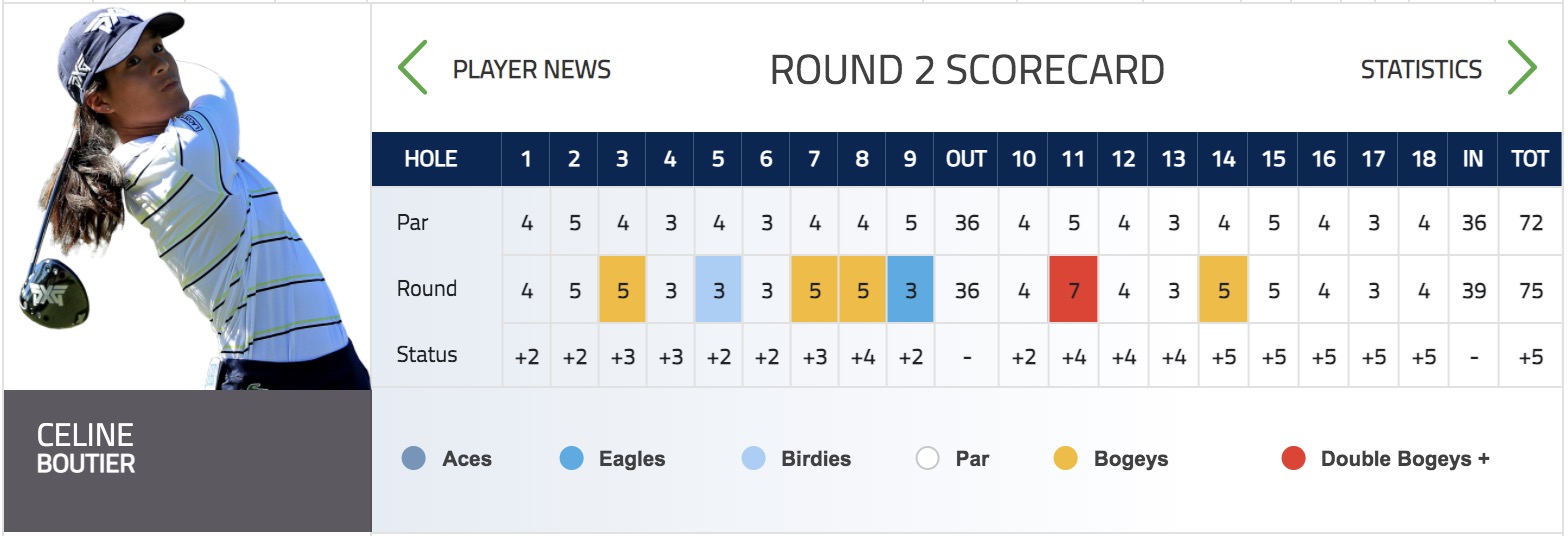Click the Aces legend circle icon
This screenshot has width=1568, height=536.
pos(413,459)
